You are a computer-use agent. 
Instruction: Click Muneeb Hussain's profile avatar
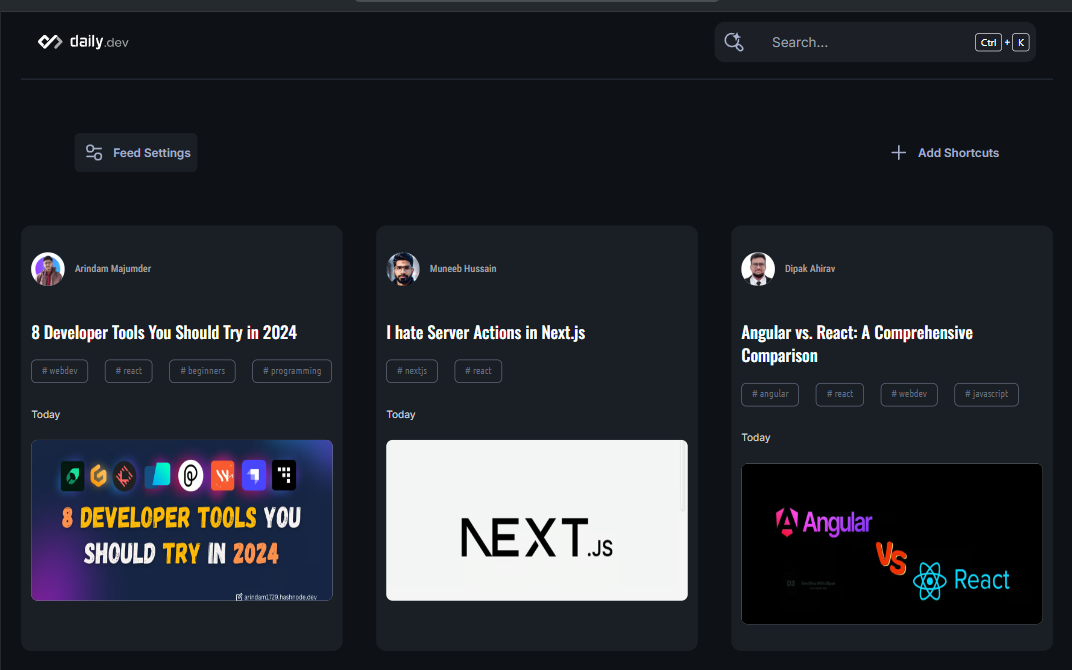402,268
